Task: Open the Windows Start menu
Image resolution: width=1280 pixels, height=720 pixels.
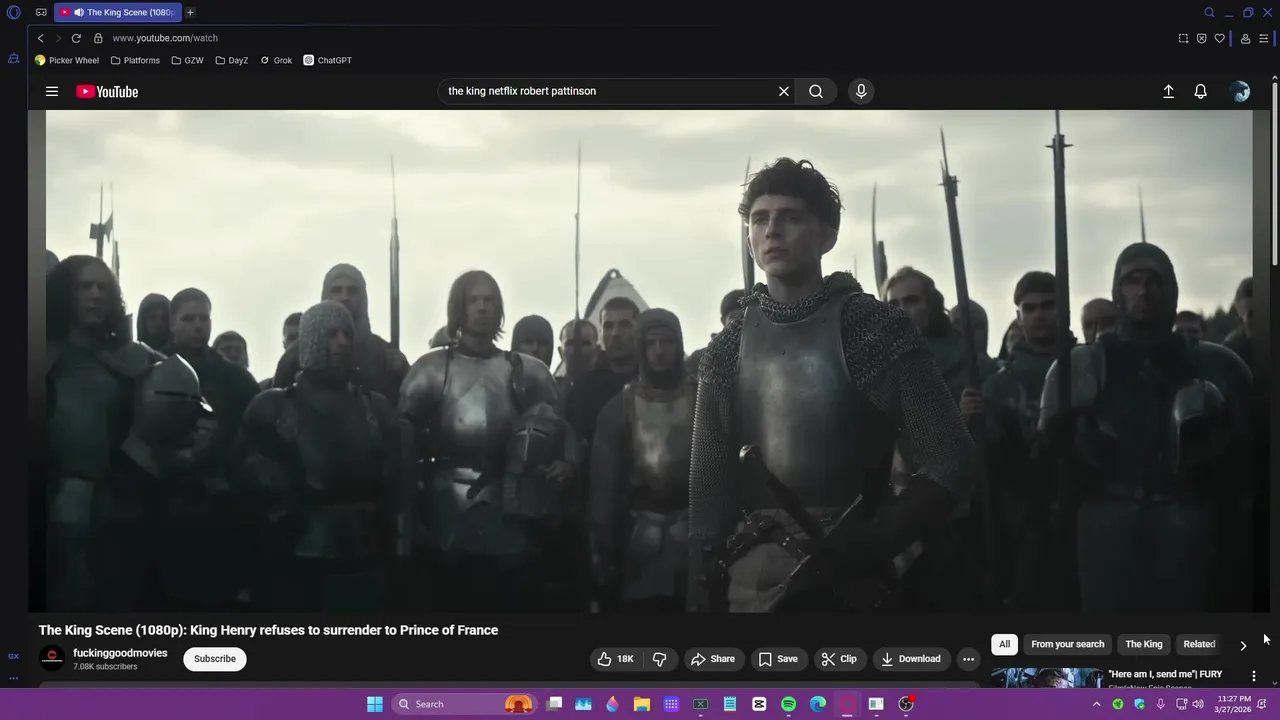Action: [375, 704]
